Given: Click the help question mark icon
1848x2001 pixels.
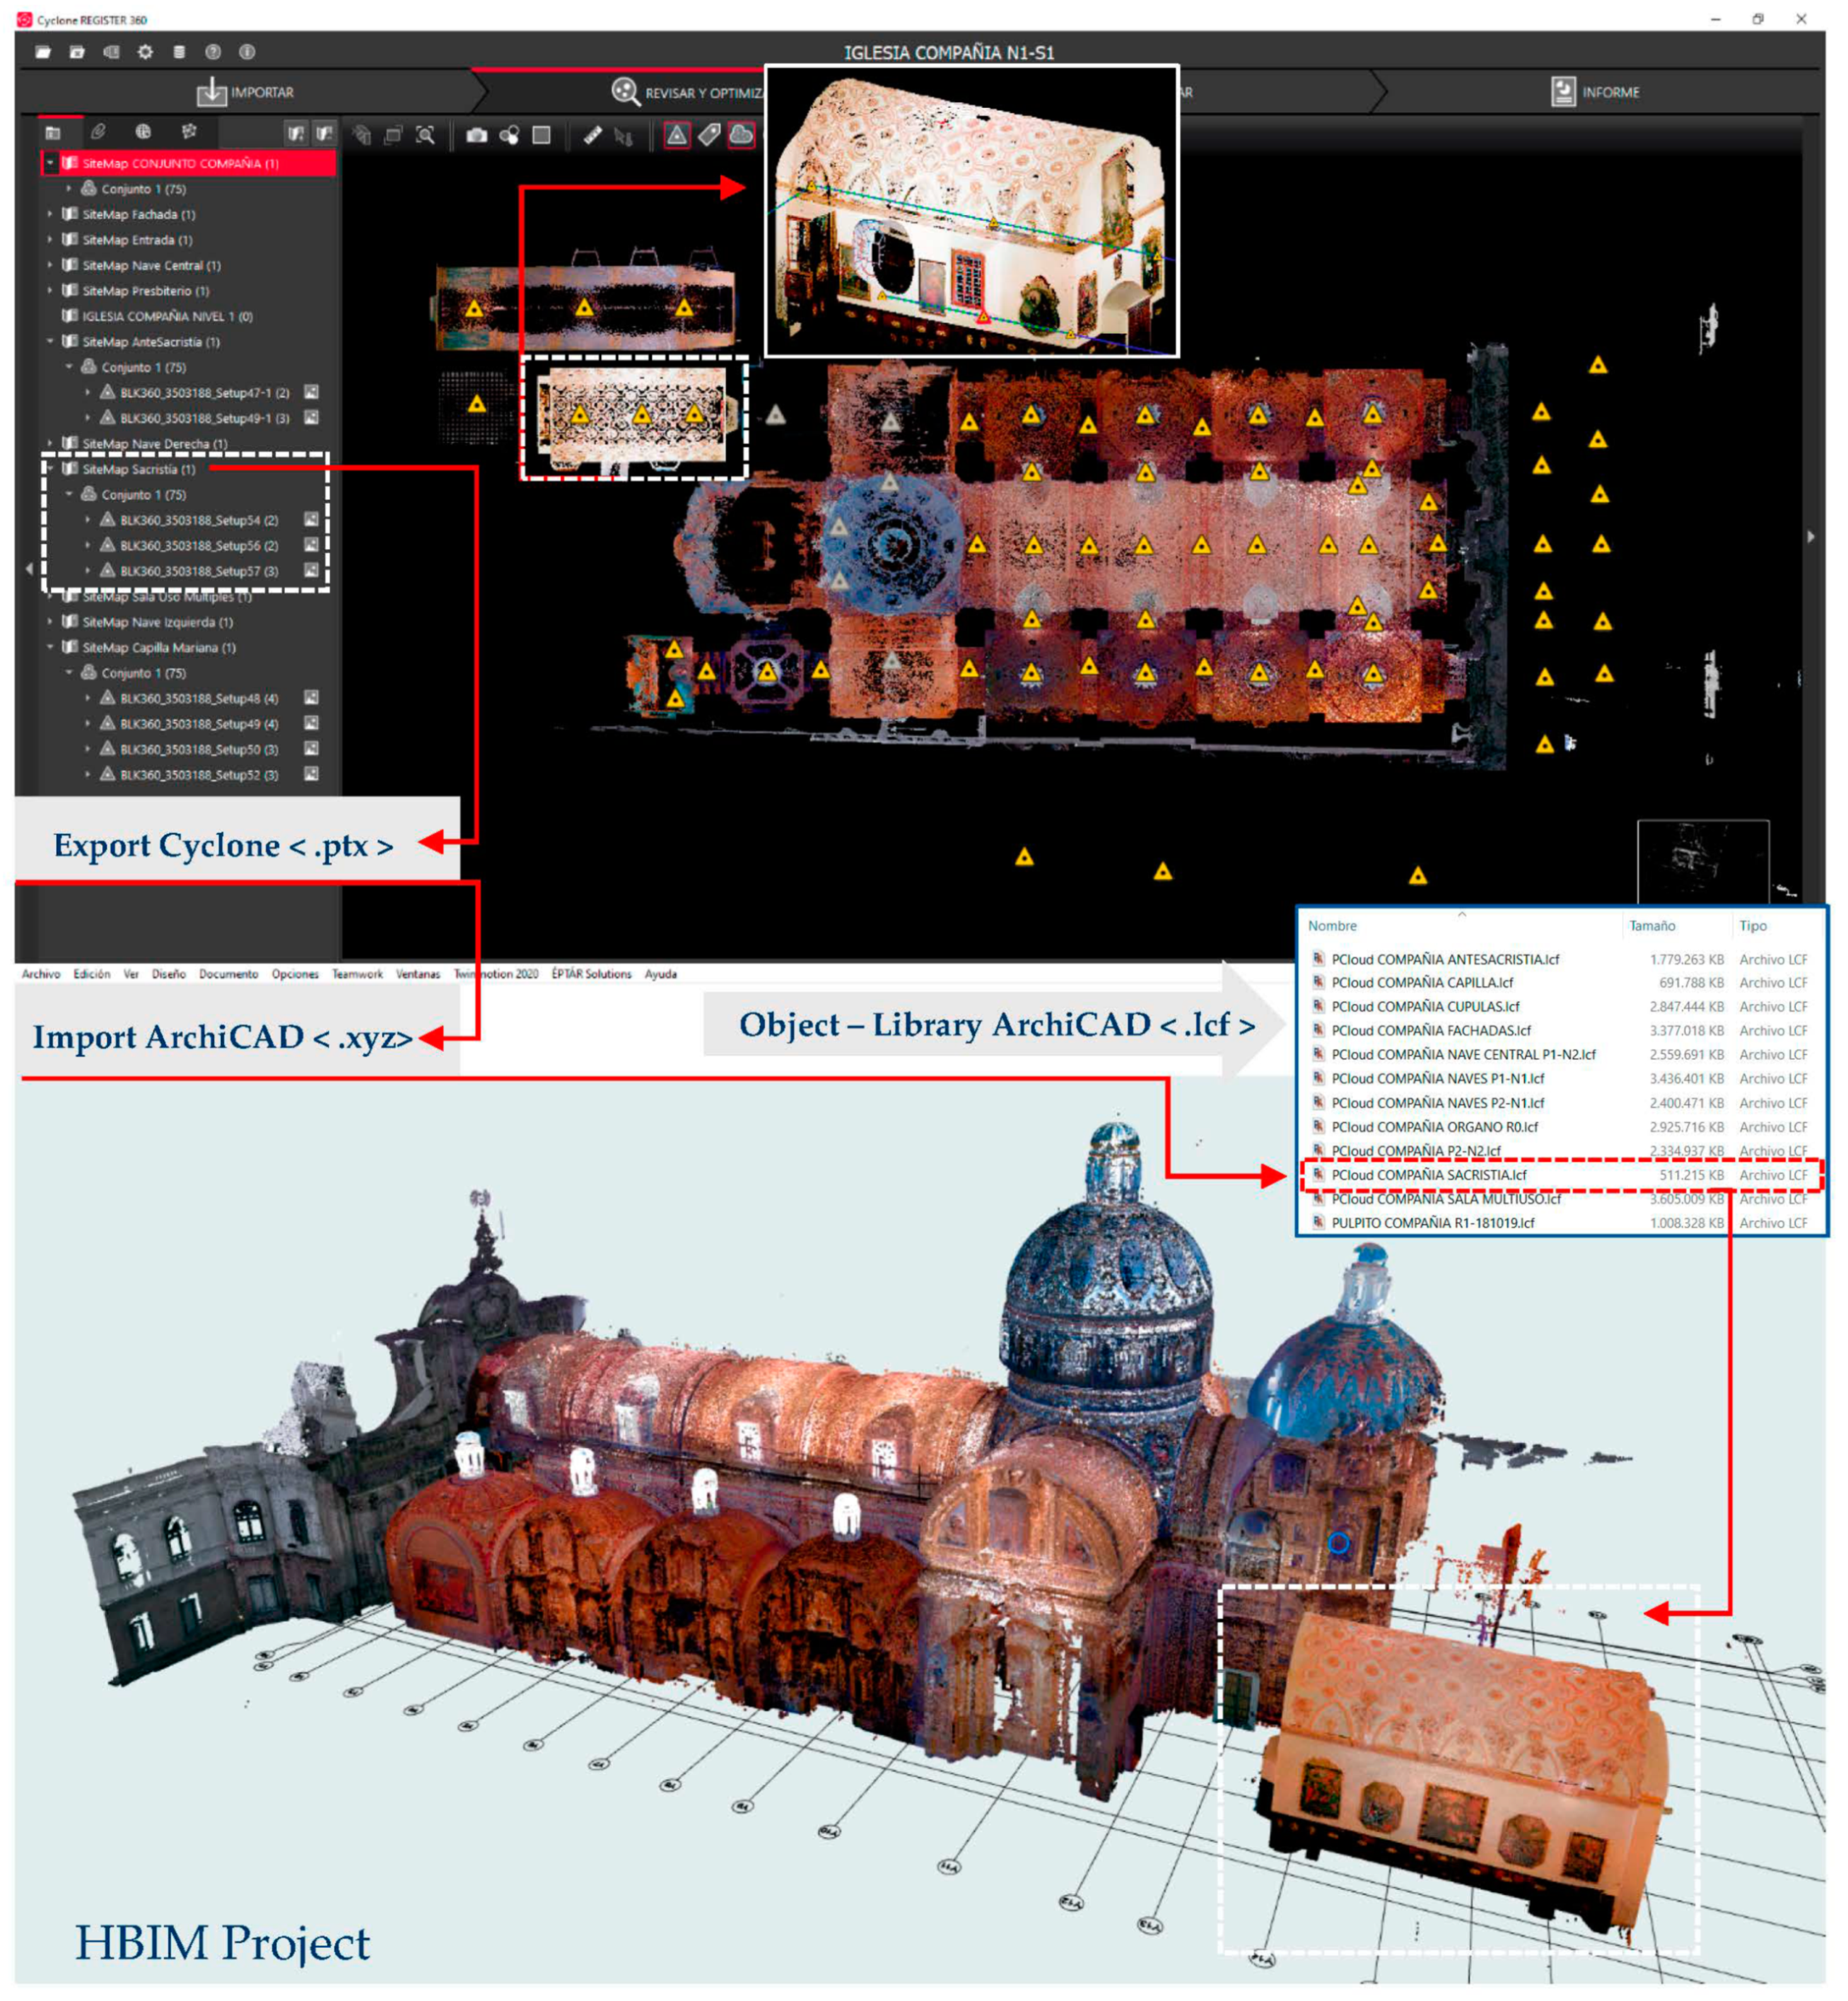Looking at the screenshot, I should tap(213, 52).
